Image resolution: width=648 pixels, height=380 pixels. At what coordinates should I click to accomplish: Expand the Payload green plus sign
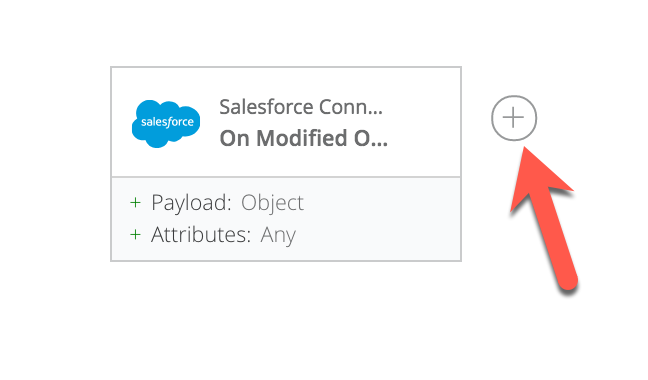[x=135, y=203]
